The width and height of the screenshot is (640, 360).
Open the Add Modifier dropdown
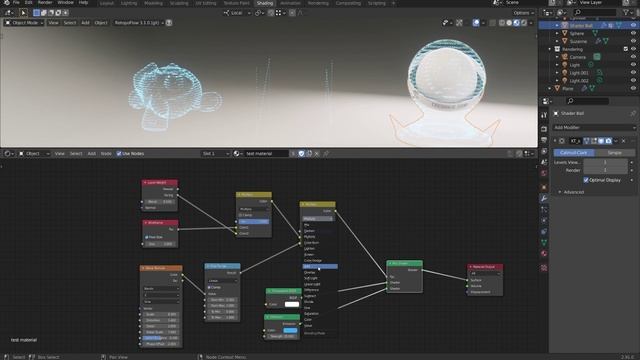coord(594,127)
